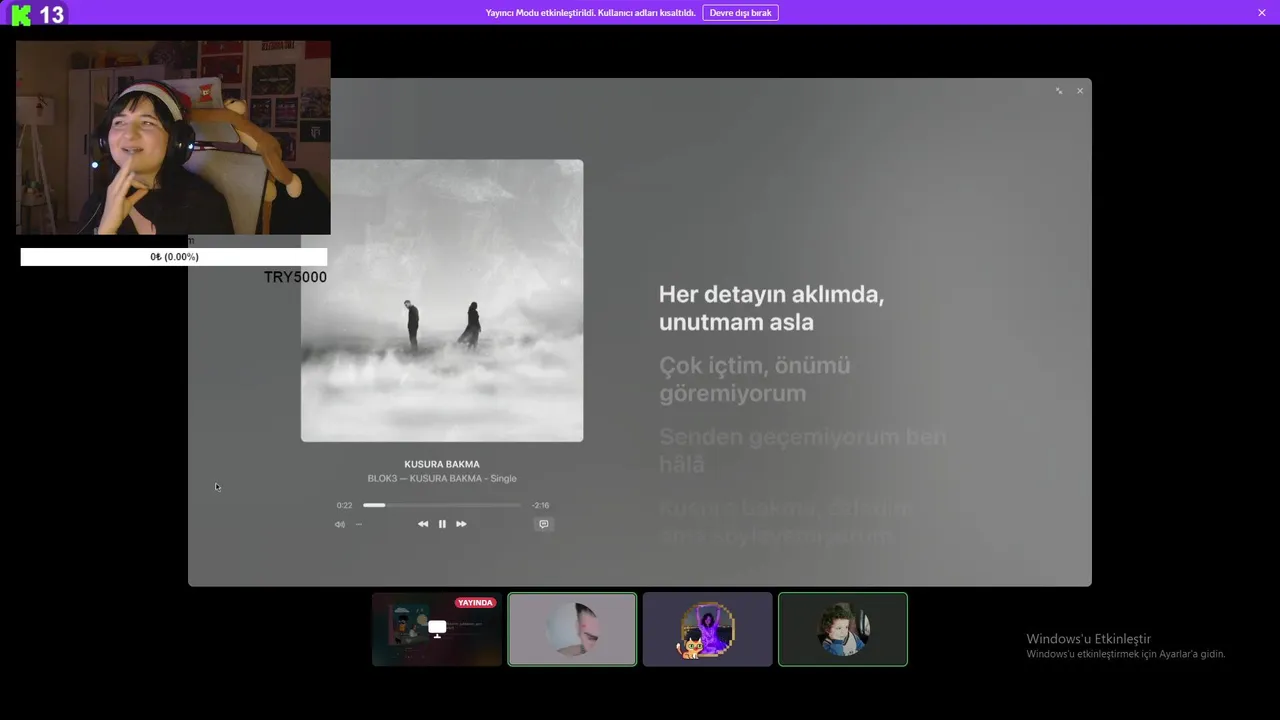Dismiss the purple streamer mode banner
The image size is (1280, 720).
[x=1262, y=13]
